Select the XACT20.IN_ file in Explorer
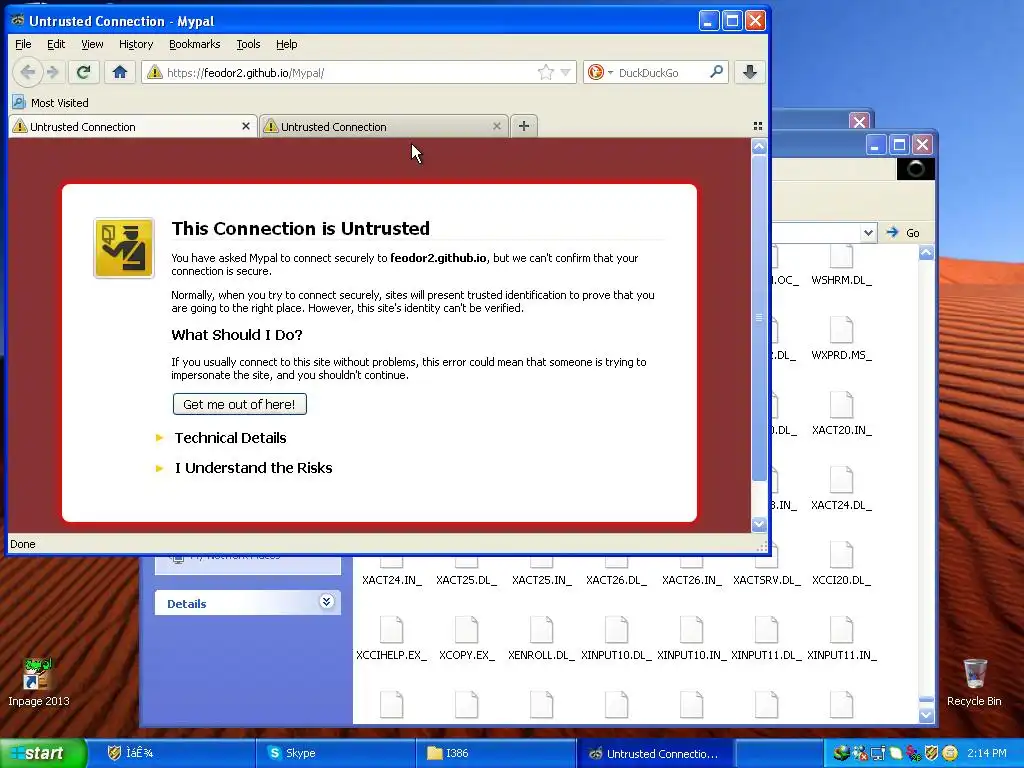The image size is (1024, 768). [841, 414]
